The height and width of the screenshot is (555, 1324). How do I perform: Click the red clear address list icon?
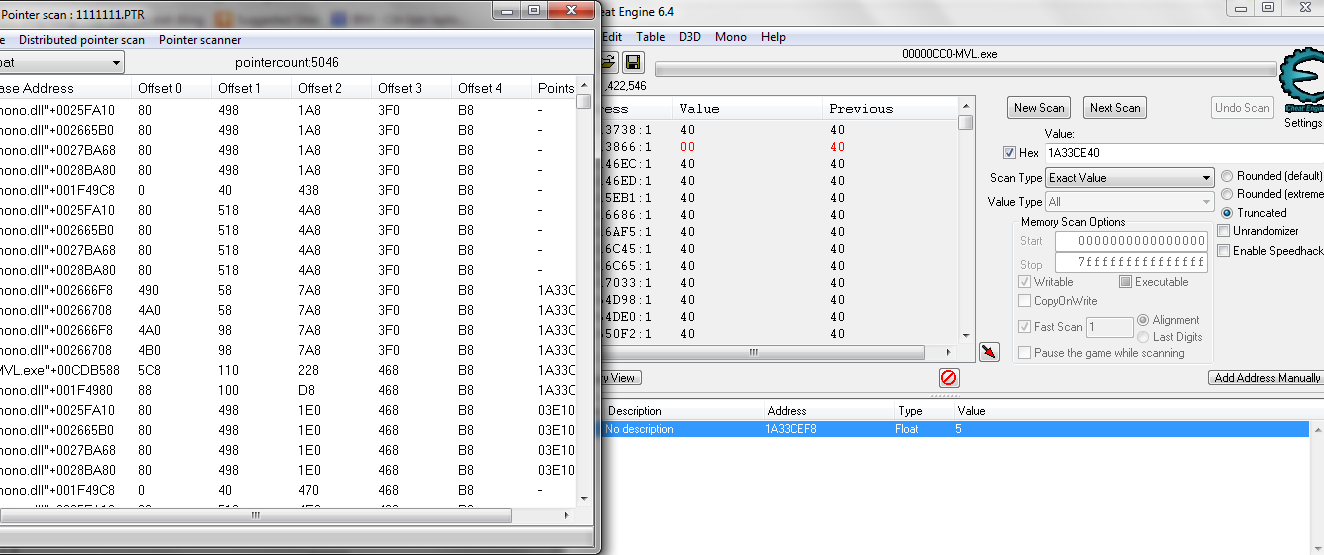(x=949, y=377)
